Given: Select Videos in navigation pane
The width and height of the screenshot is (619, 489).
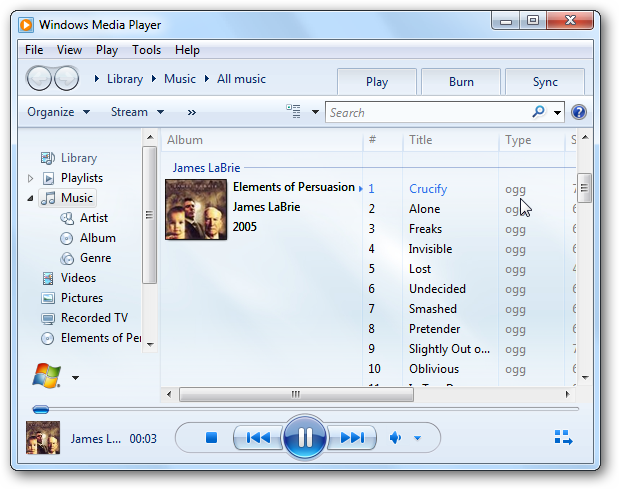Looking at the screenshot, I should click(x=69, y=278).
